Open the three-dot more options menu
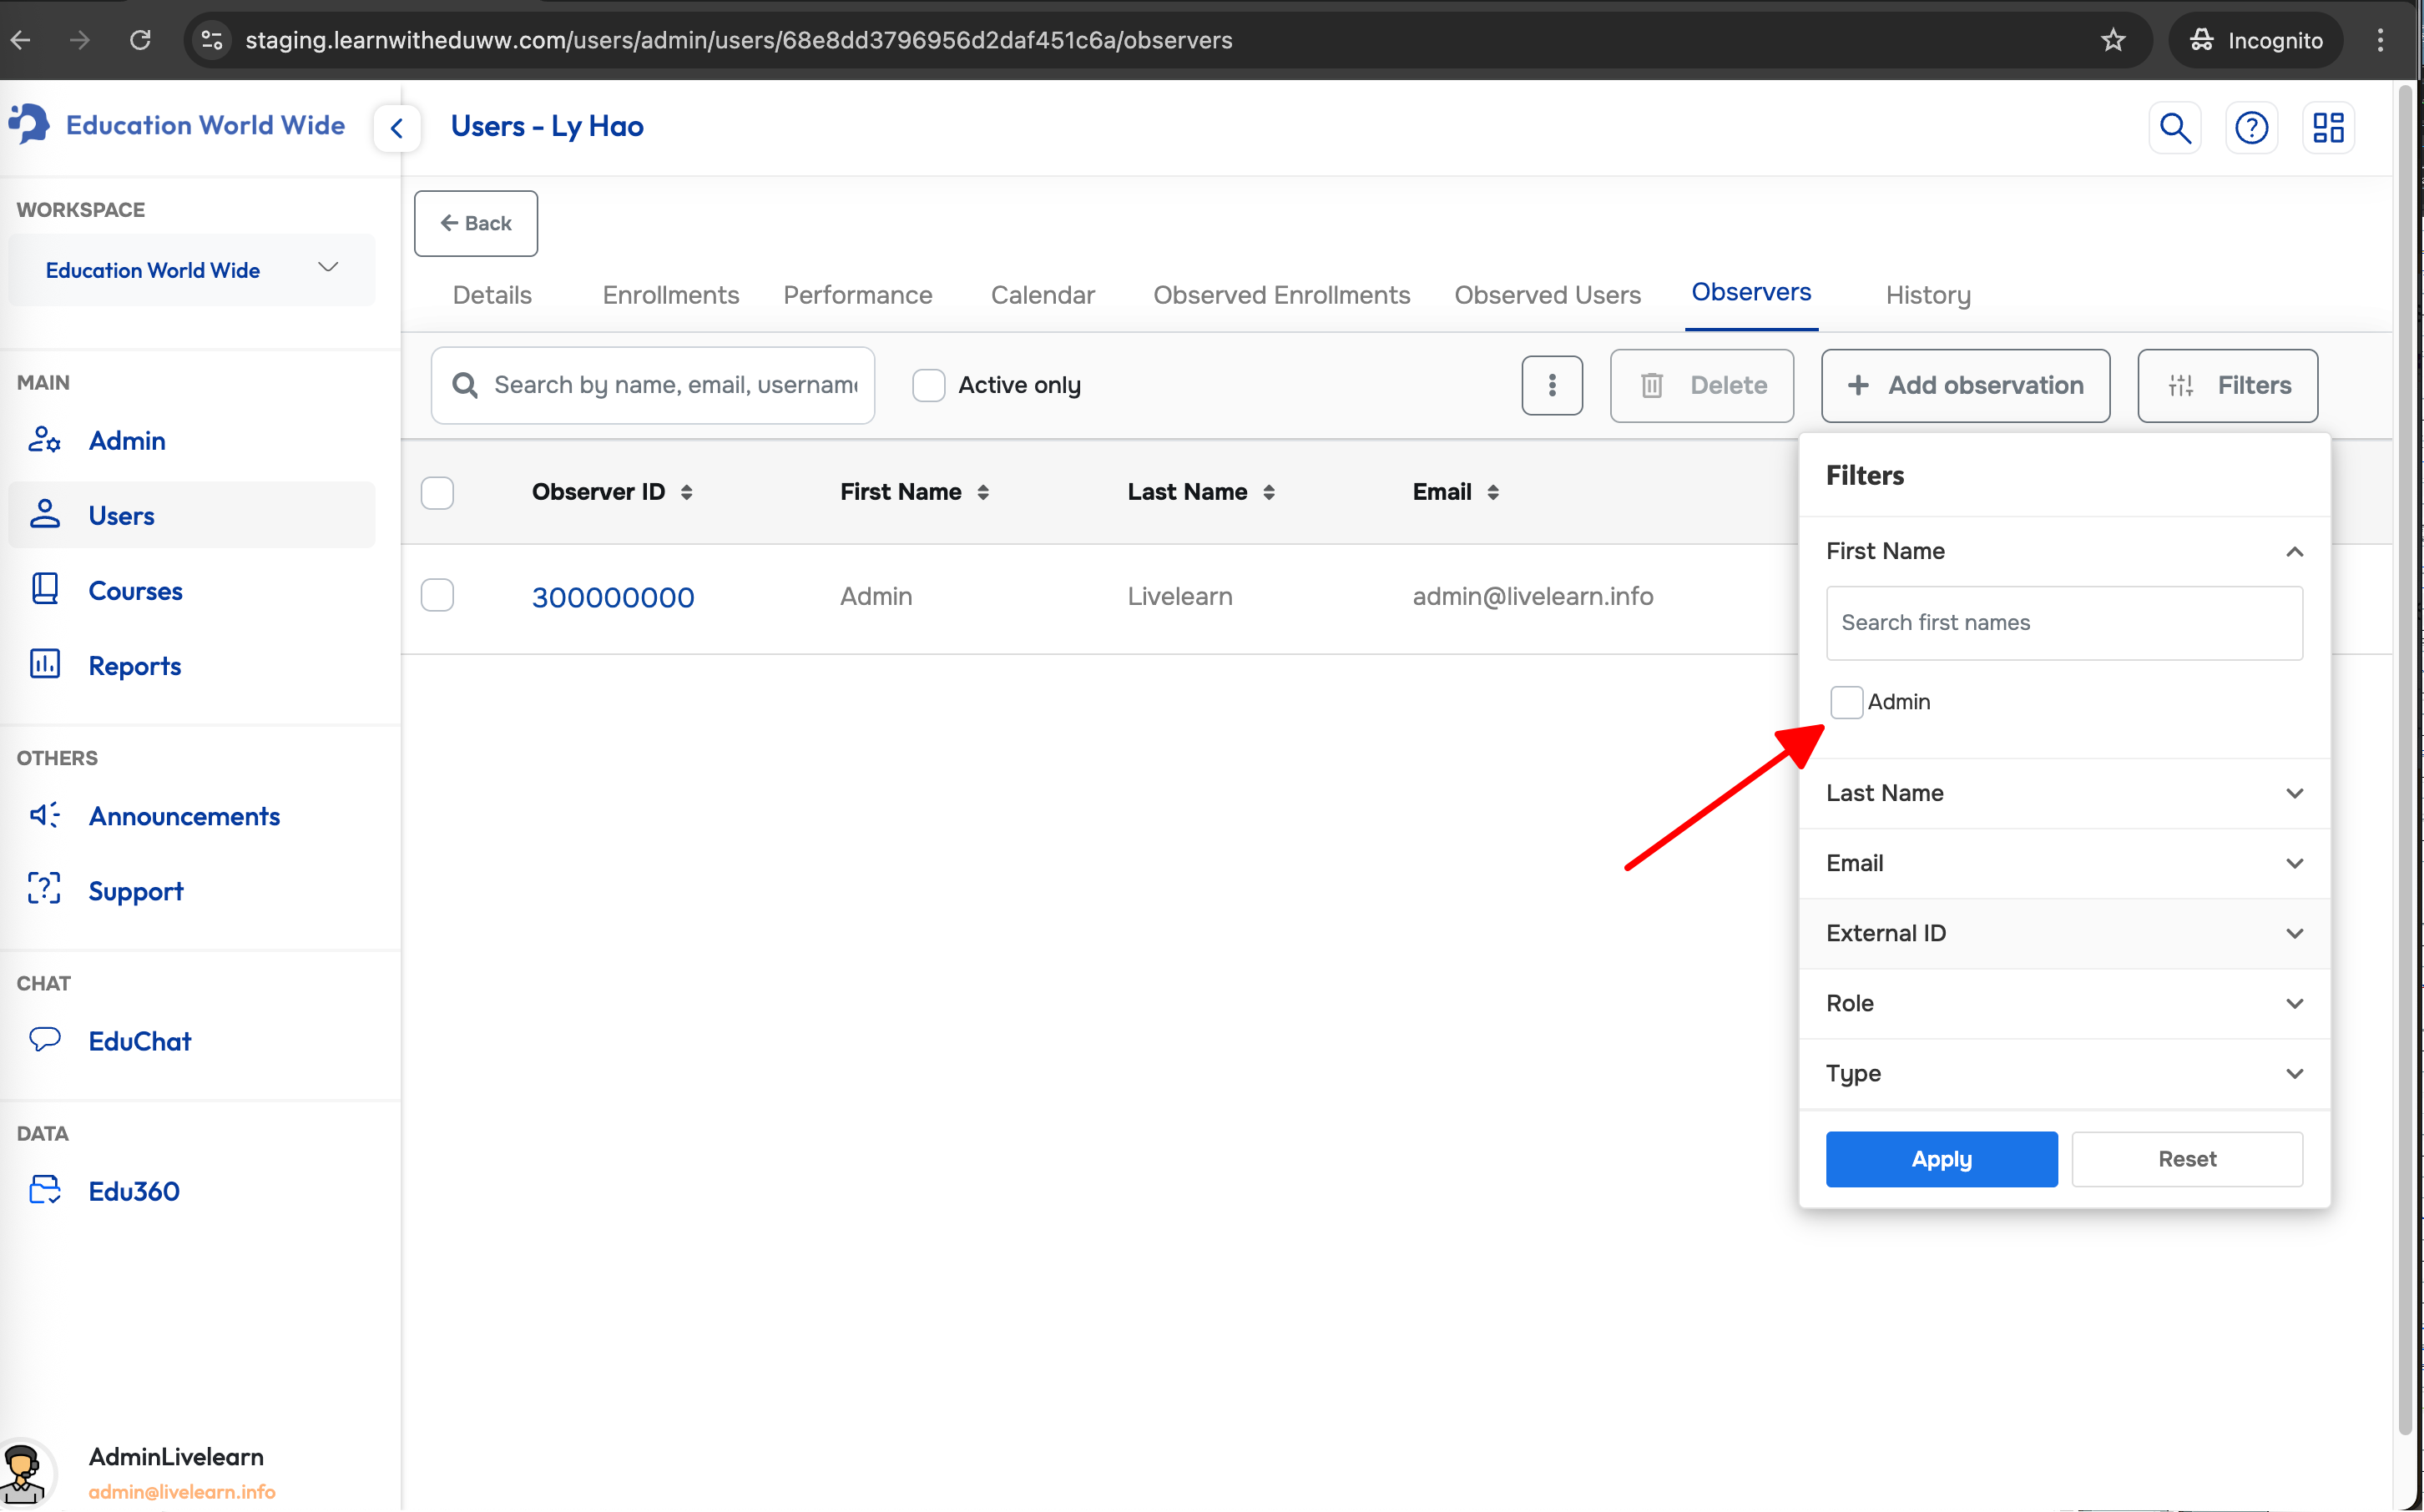The width and height of the screenshot is (2424, 1512). pyautogui.click(x=1551, y=385)
